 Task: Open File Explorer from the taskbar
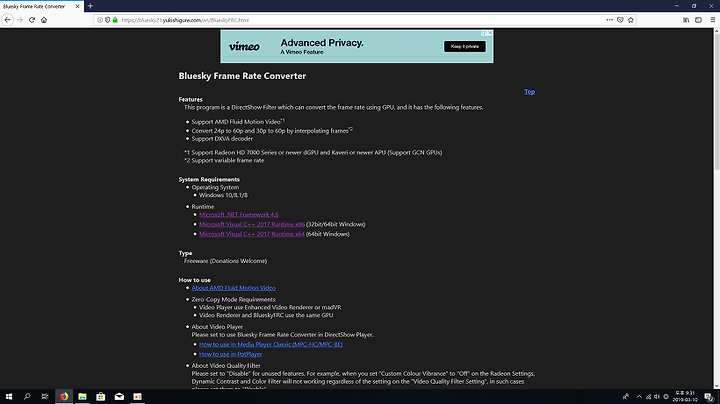coord(82,397)
